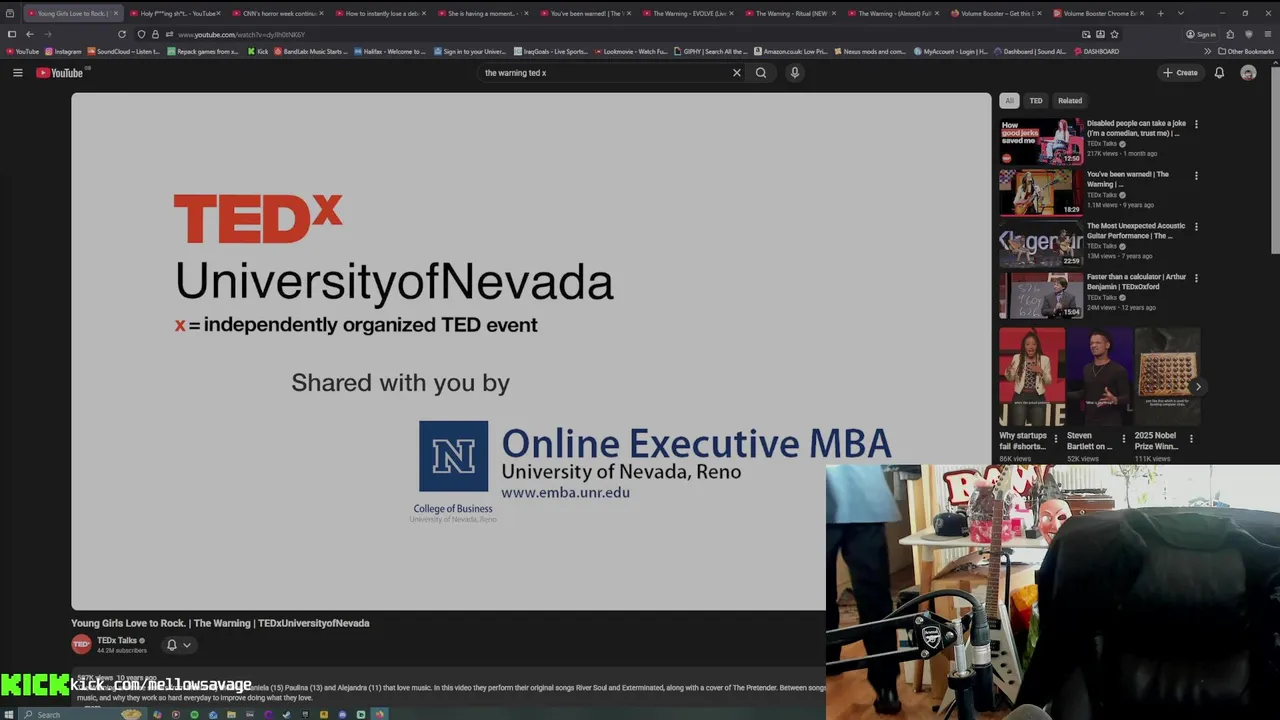Start voice search with microphone icon

(795, 72)
